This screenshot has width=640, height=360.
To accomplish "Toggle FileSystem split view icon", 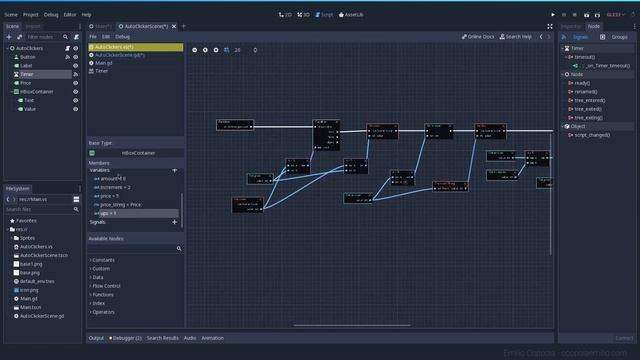I will (76, 199).
